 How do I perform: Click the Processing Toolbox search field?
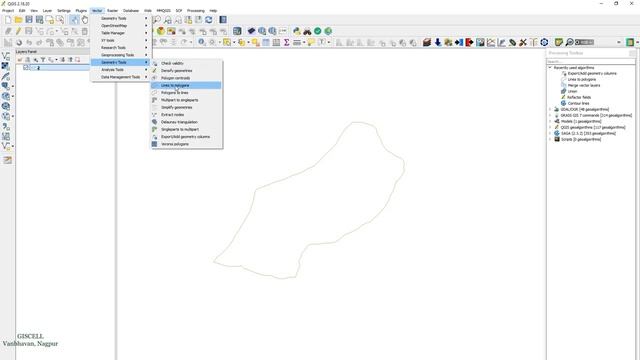click(x=591, y=61)
